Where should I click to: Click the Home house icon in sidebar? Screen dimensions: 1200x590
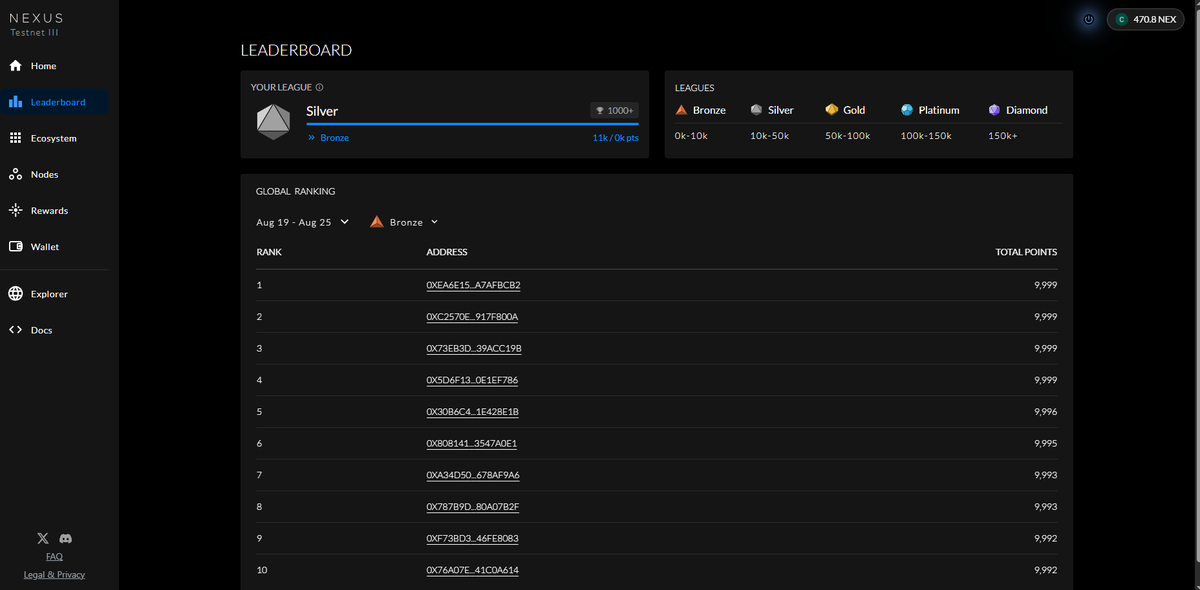pos(15,66)
